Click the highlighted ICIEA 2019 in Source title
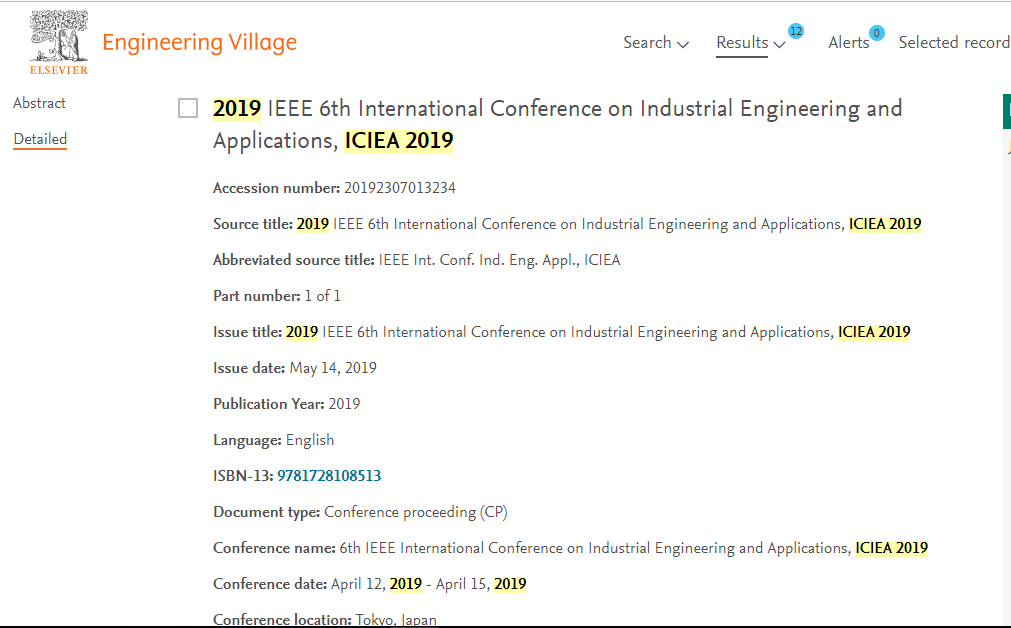Image resolution: width=1011 pixels, height=628 pixels. (885, 224)
